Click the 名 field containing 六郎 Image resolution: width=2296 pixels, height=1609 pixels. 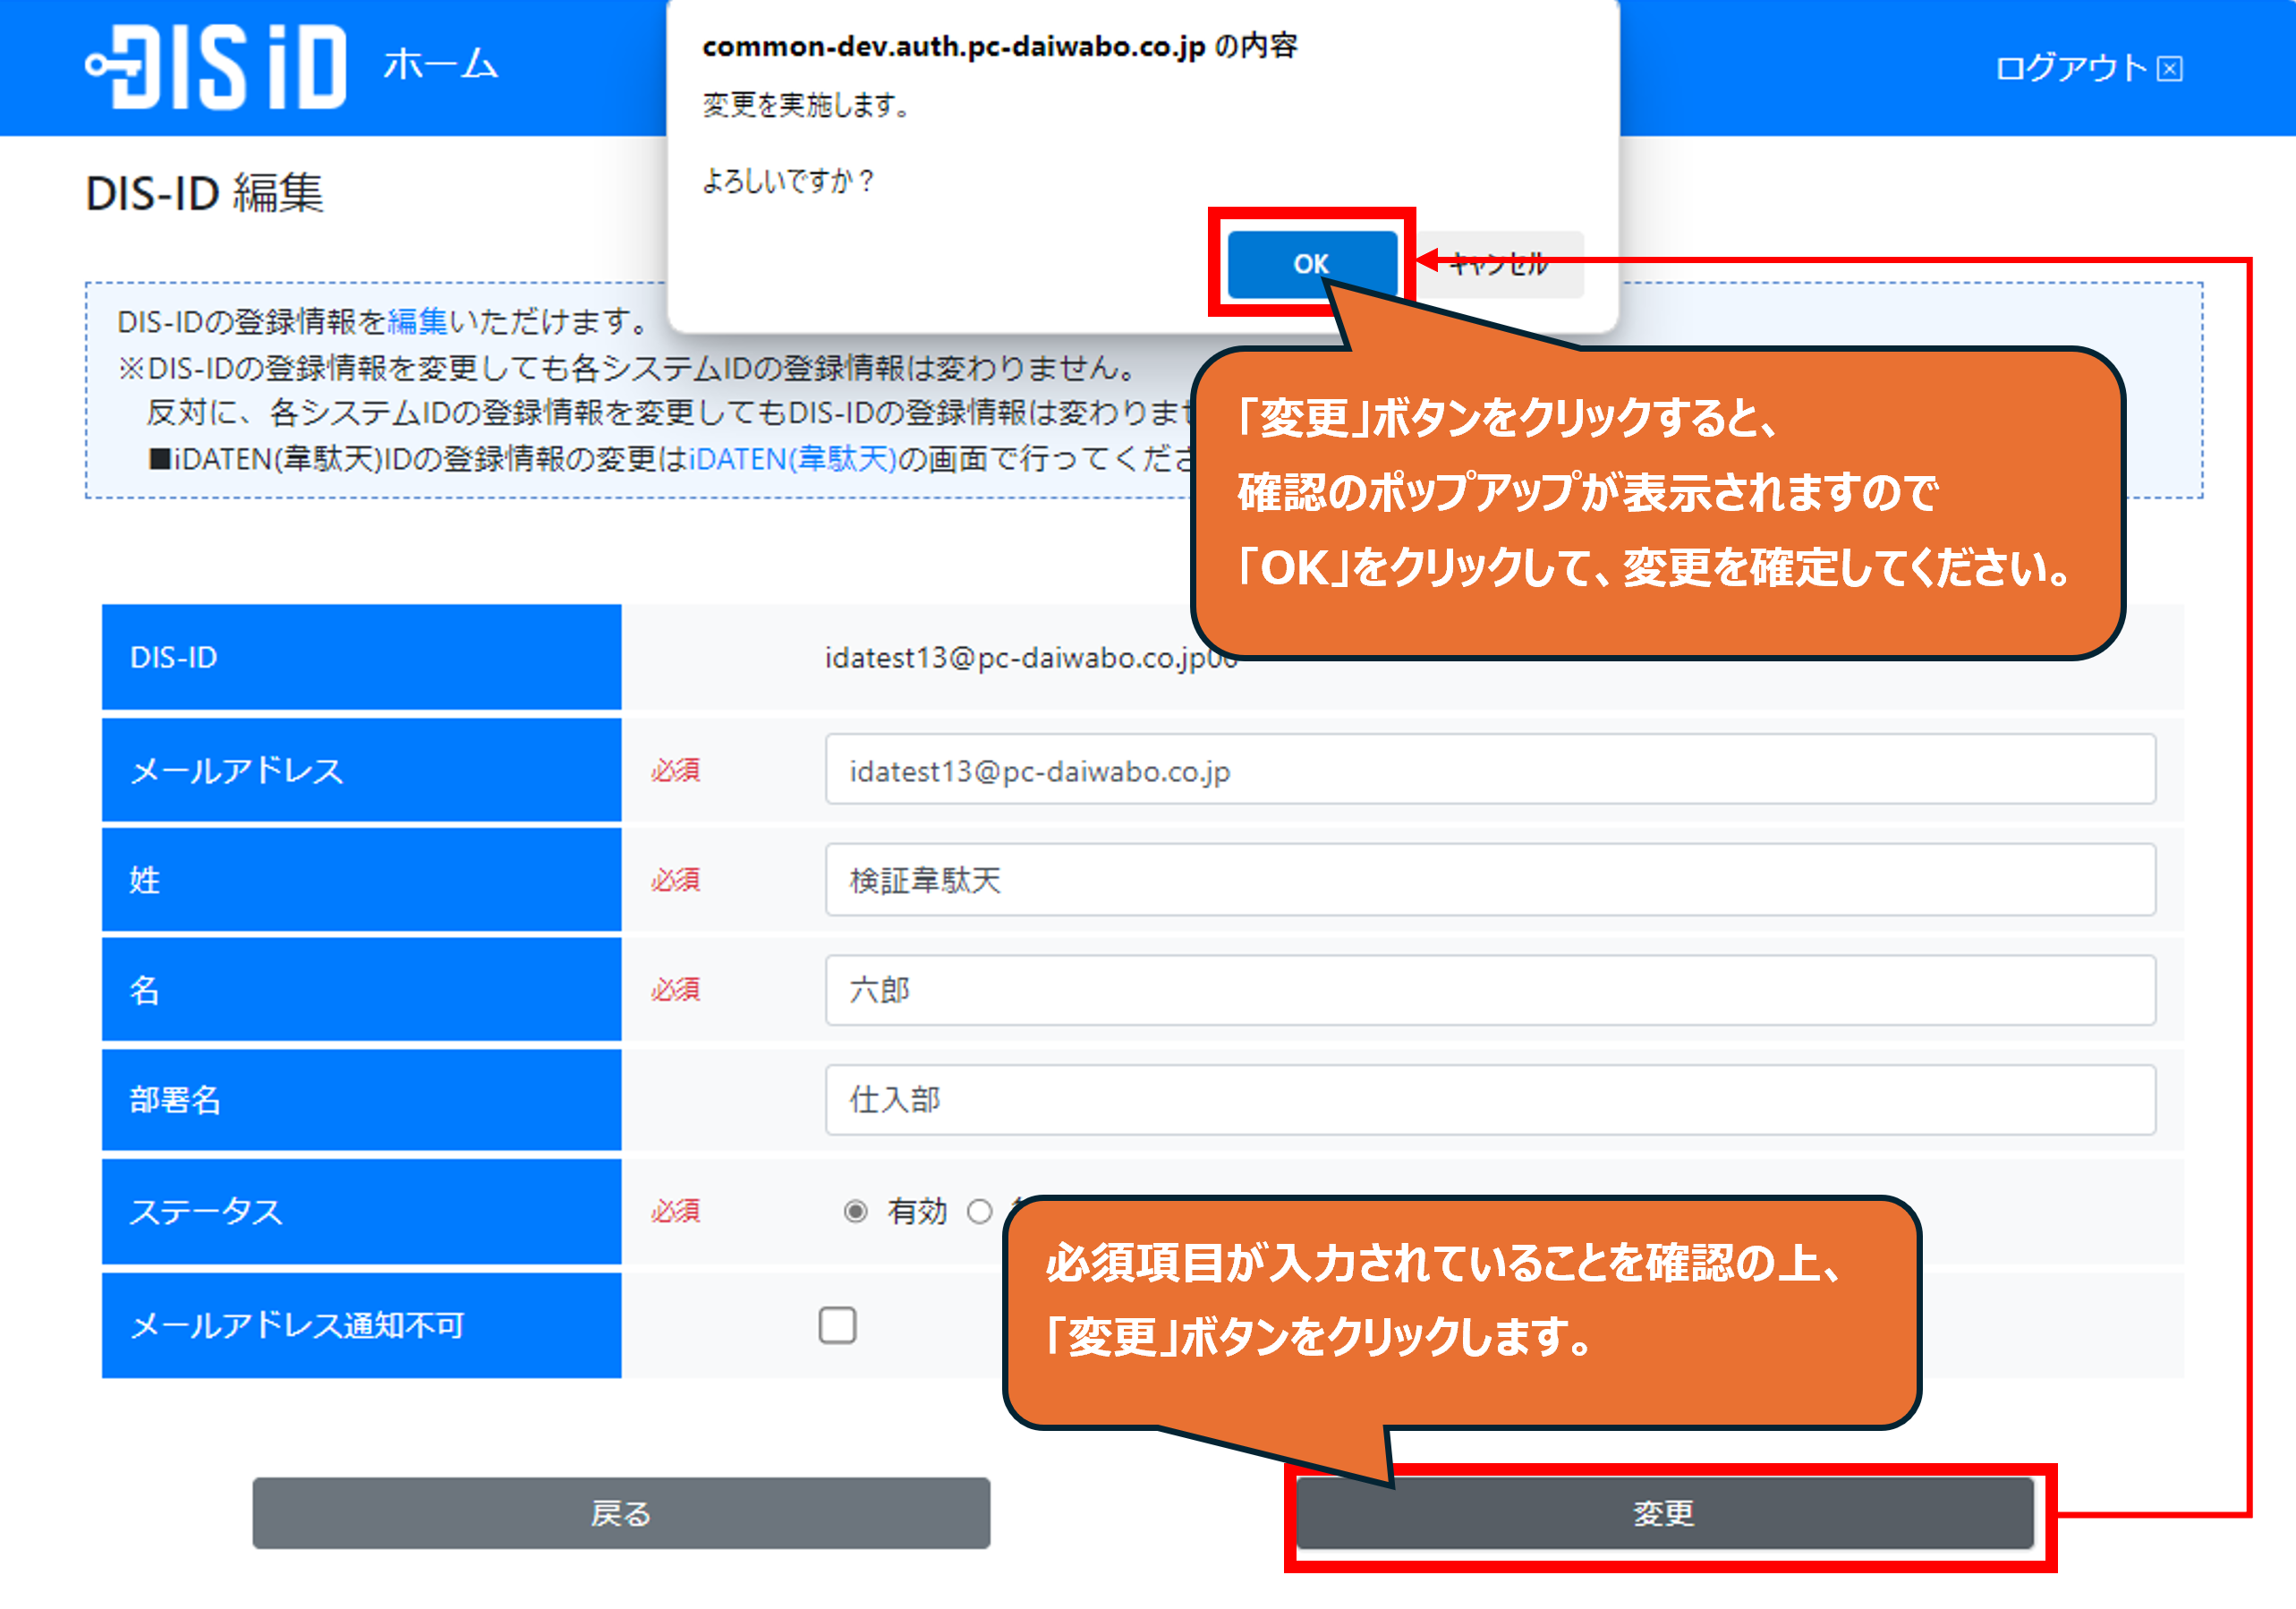[1489, 990]
